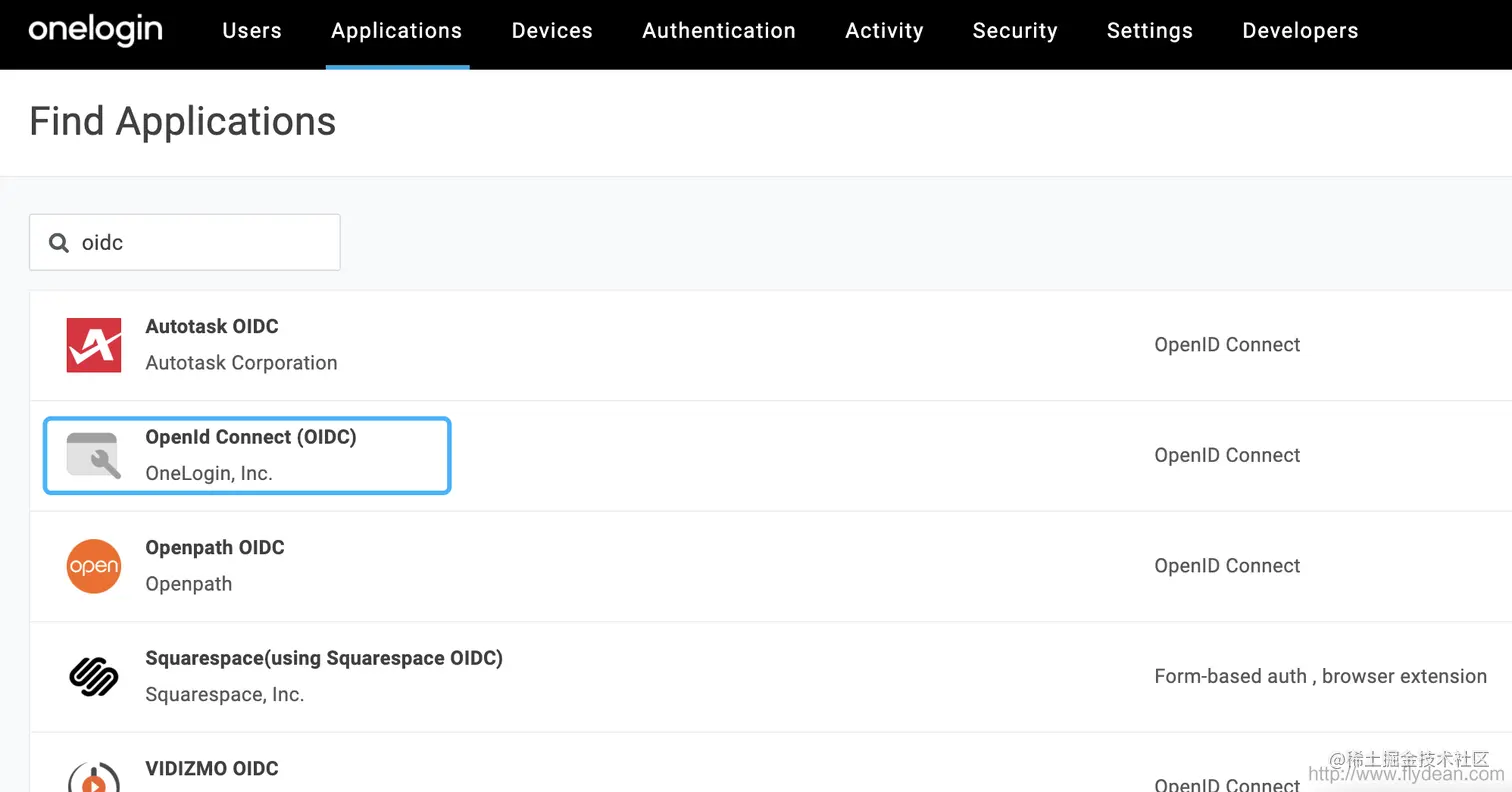The height and width of the screenshot is (792, 1512).
Task: Focus the application search field containing oidc
Action: coord(185,242)
